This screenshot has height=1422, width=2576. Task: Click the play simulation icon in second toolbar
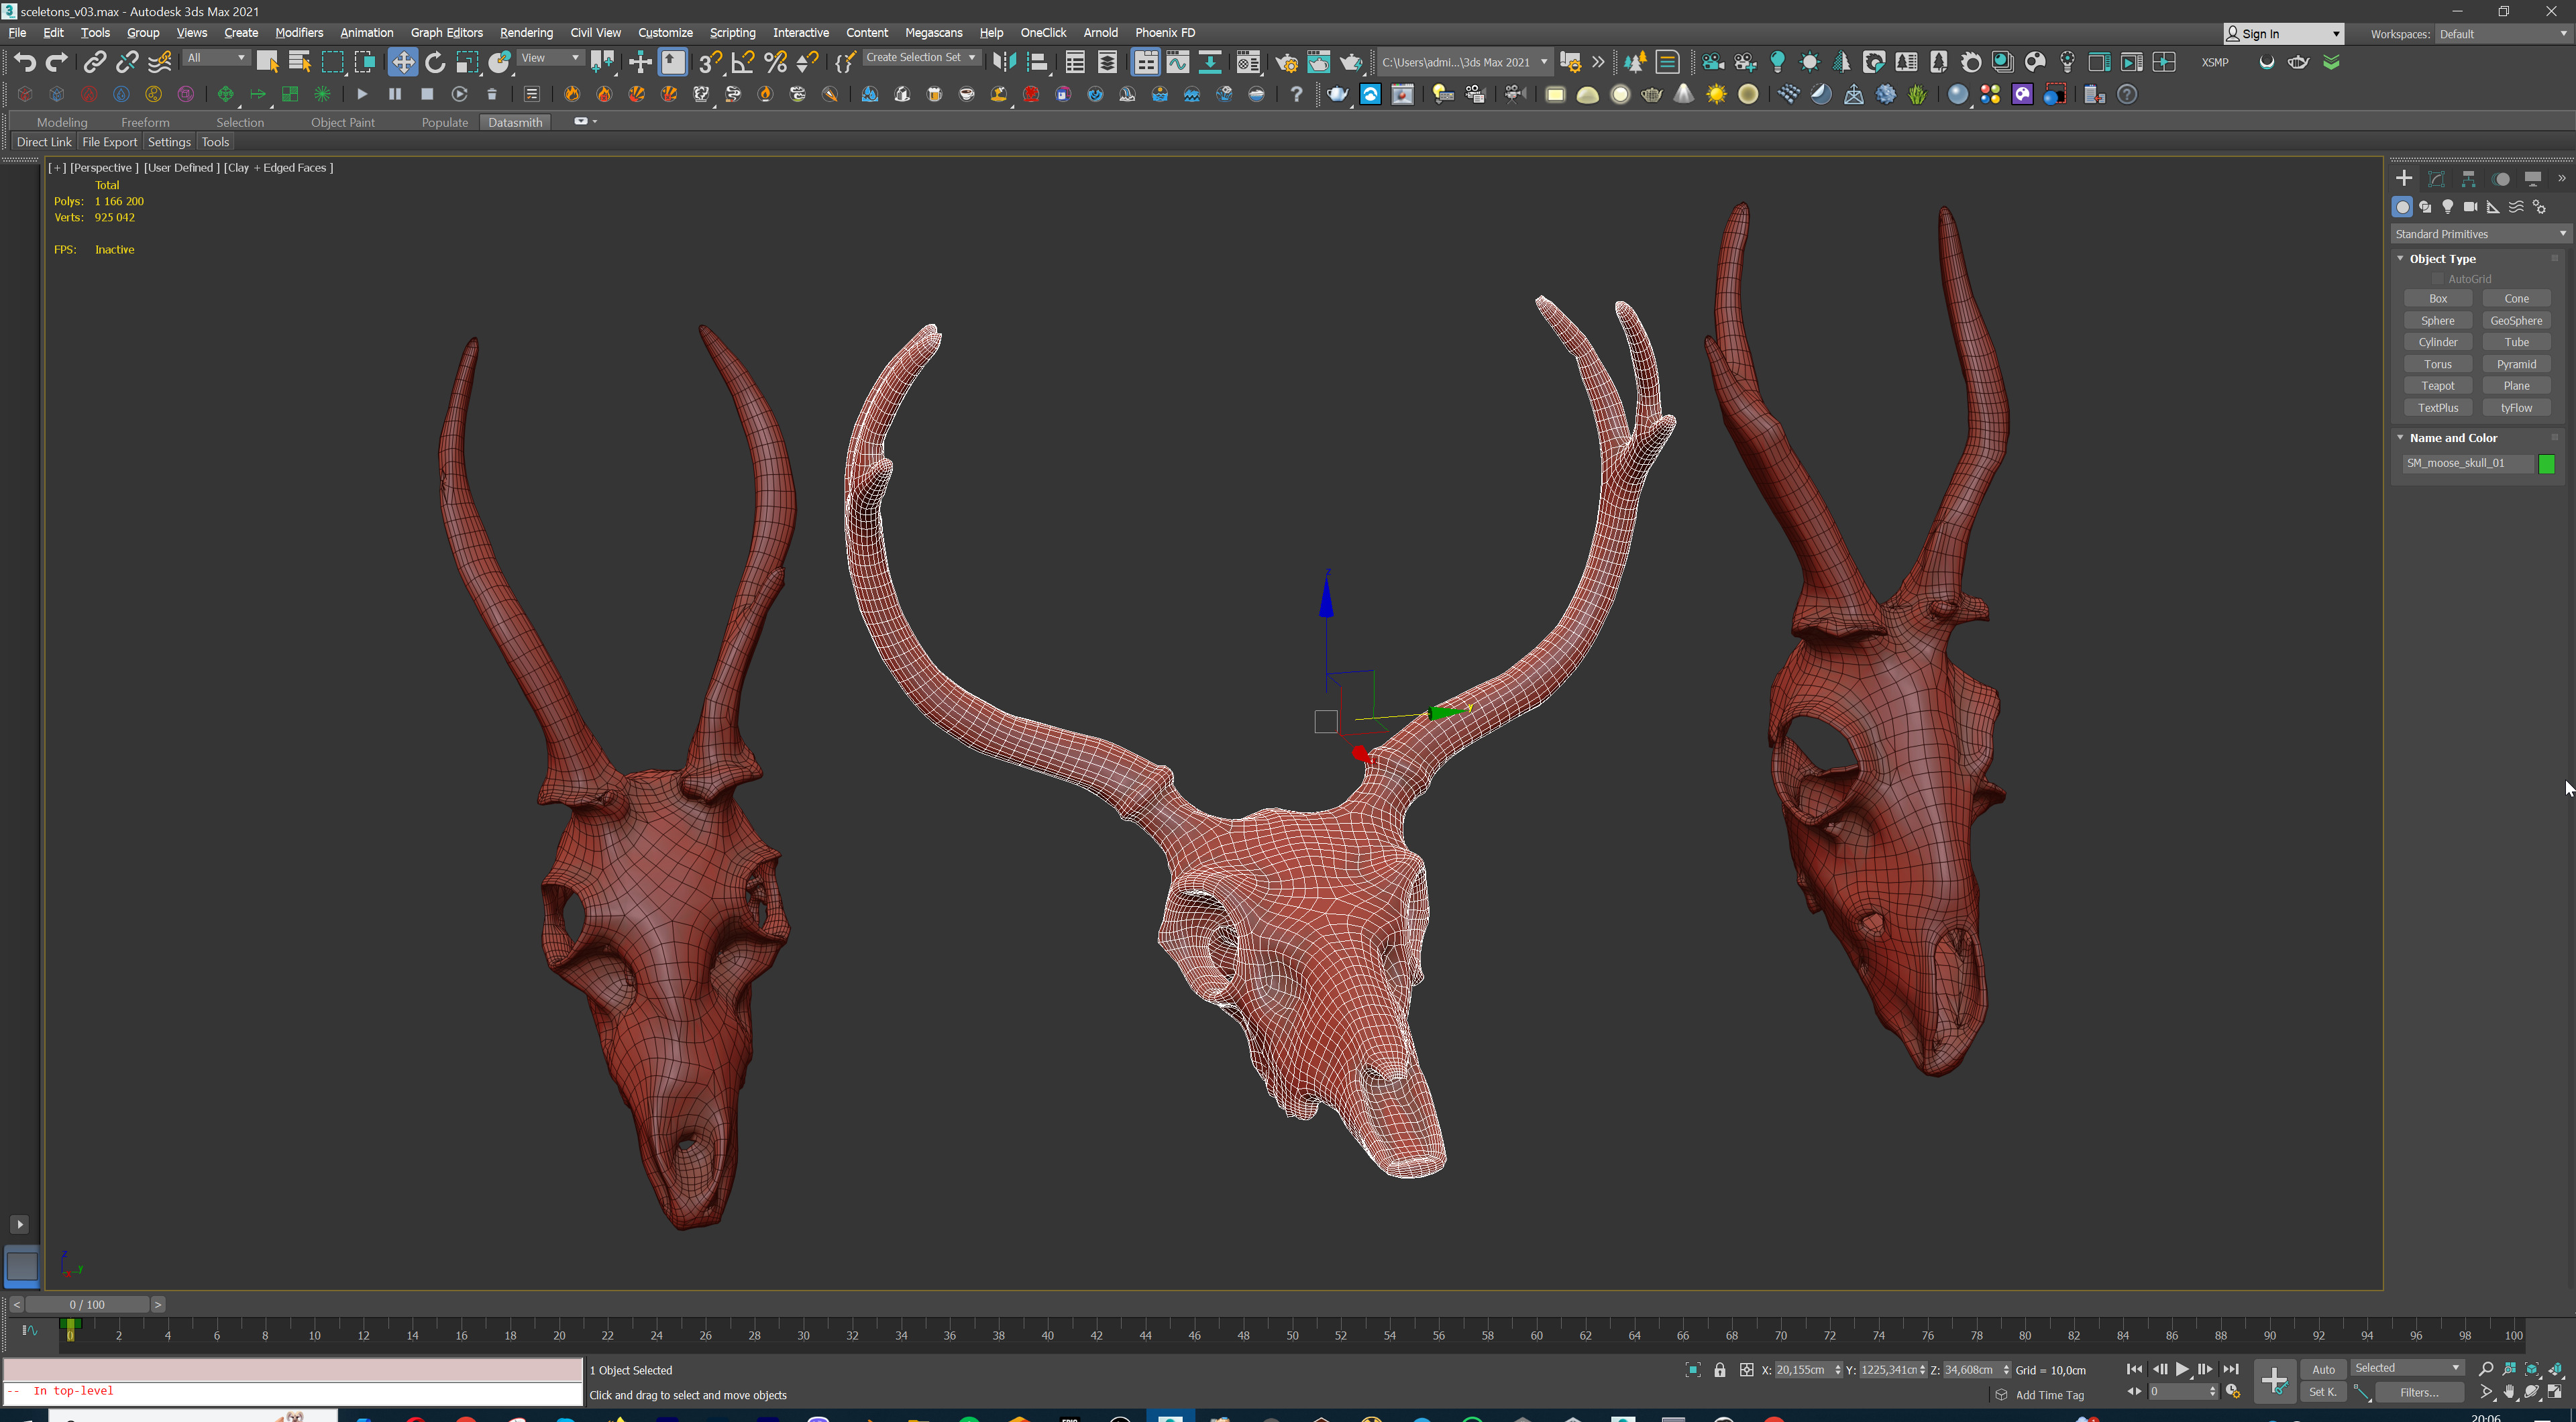[362, 94]
